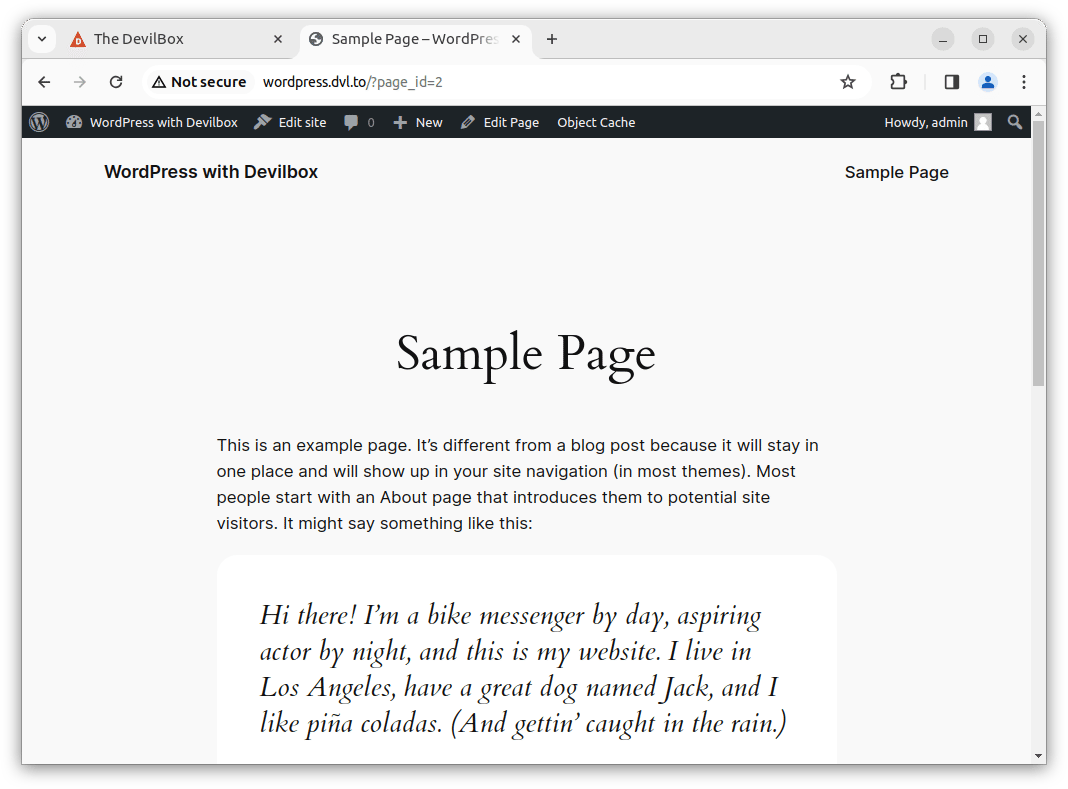This screenshot has width=1068, height=789.
Task: Click Edit Page in admin bar
Action: [500, 122]
